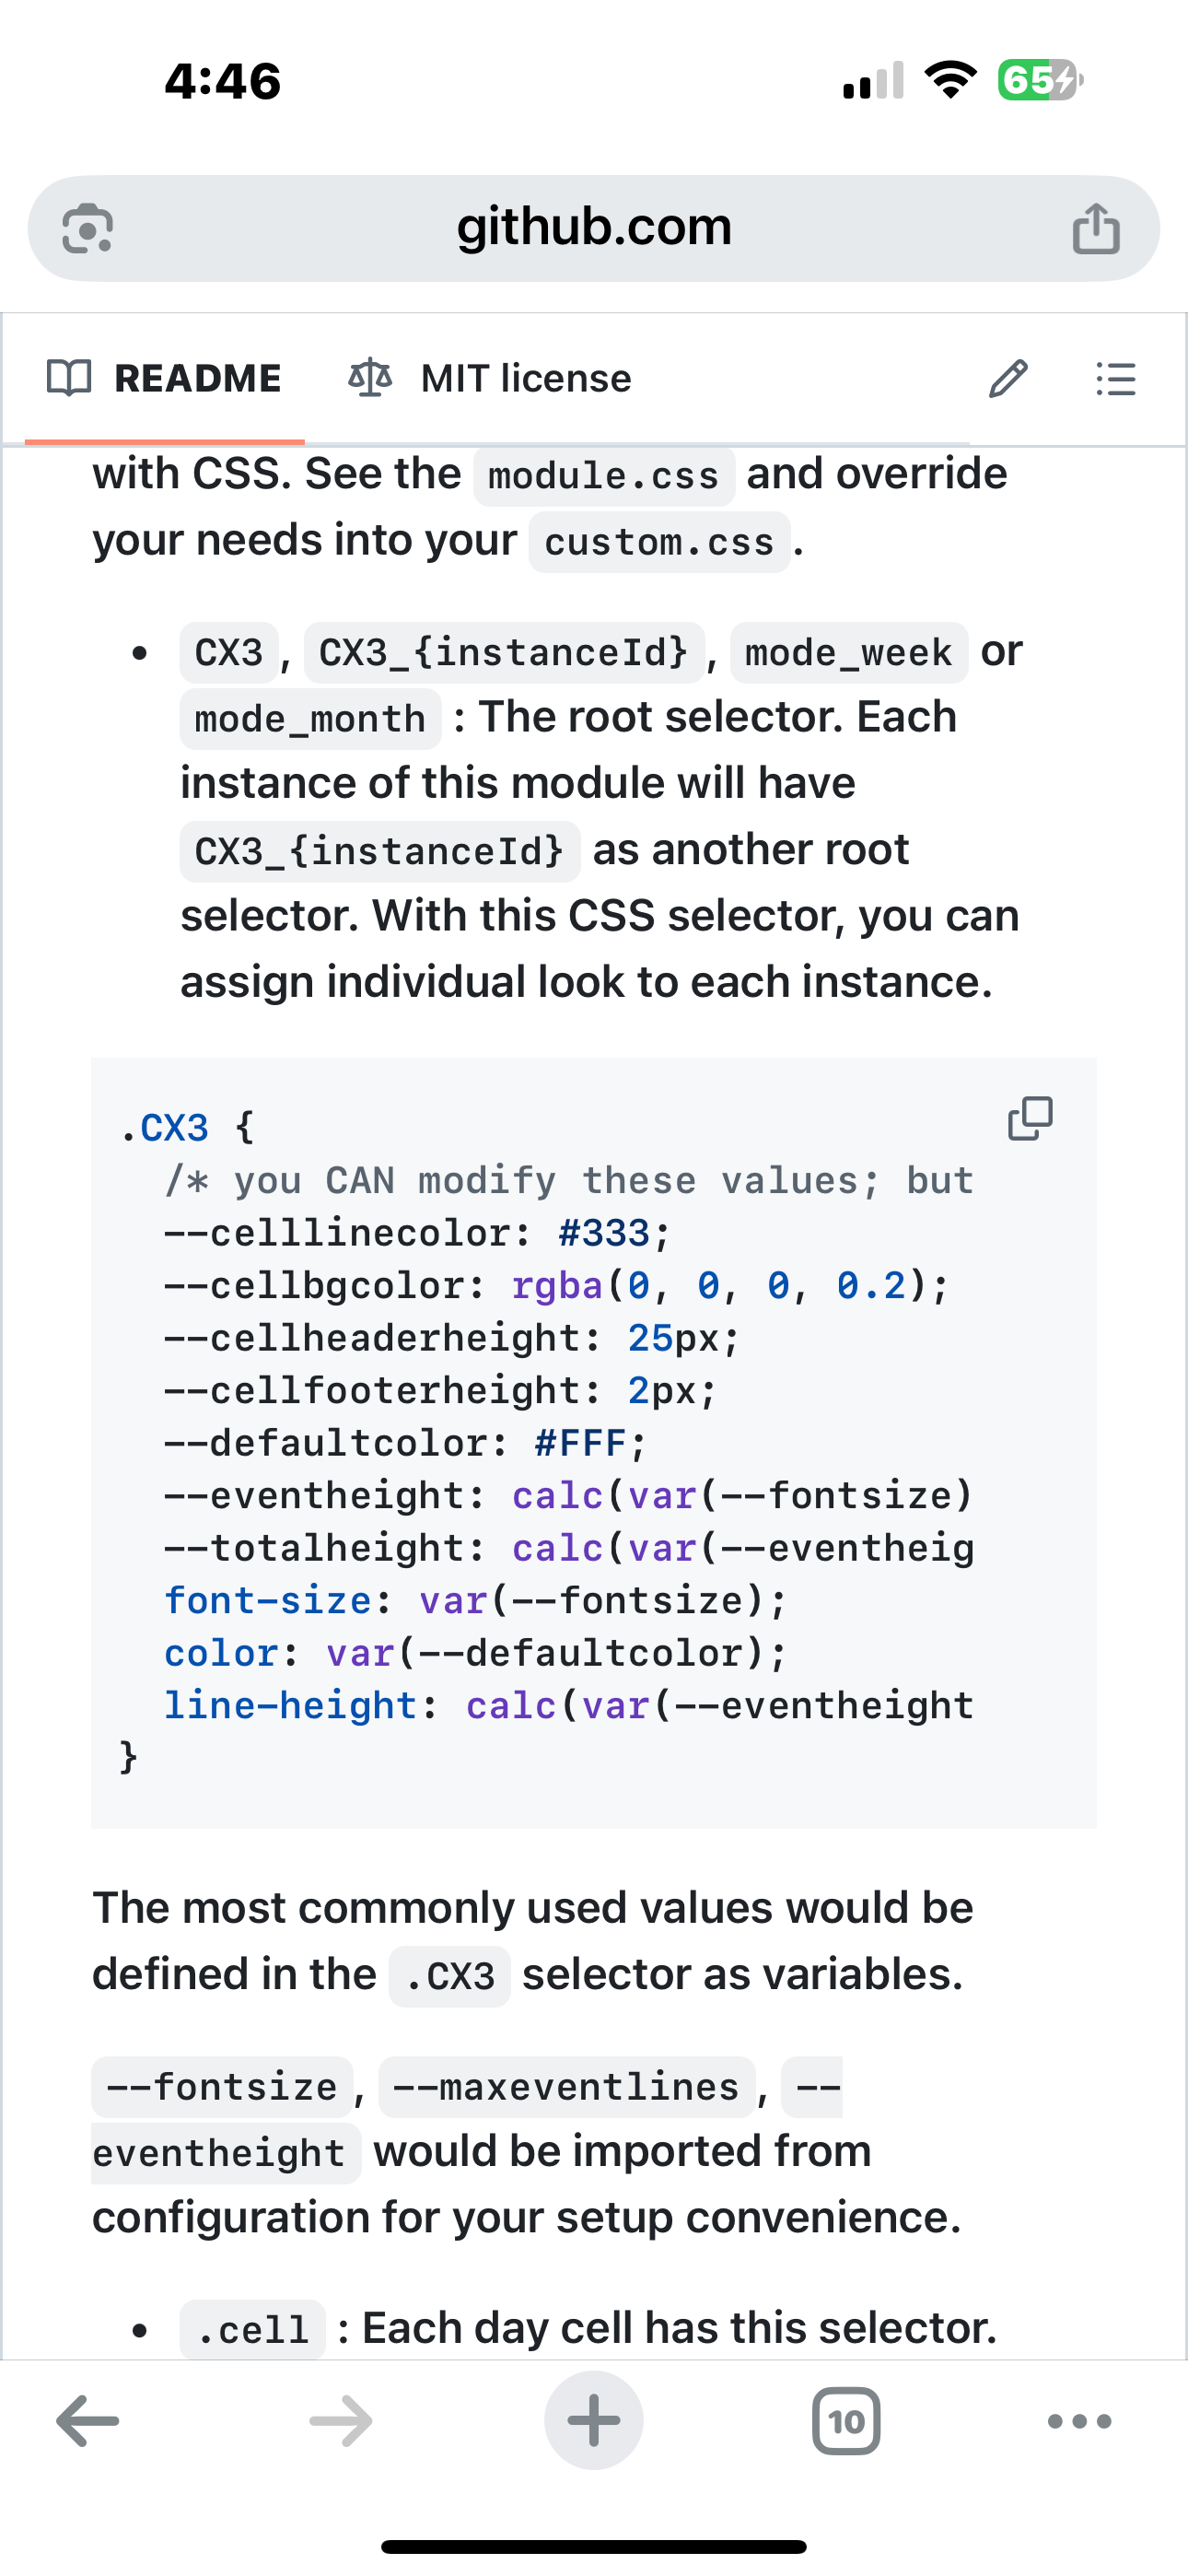1188x2576 pixels.
Task: Open a new tab with plus button
Action: coord(594,2421)
